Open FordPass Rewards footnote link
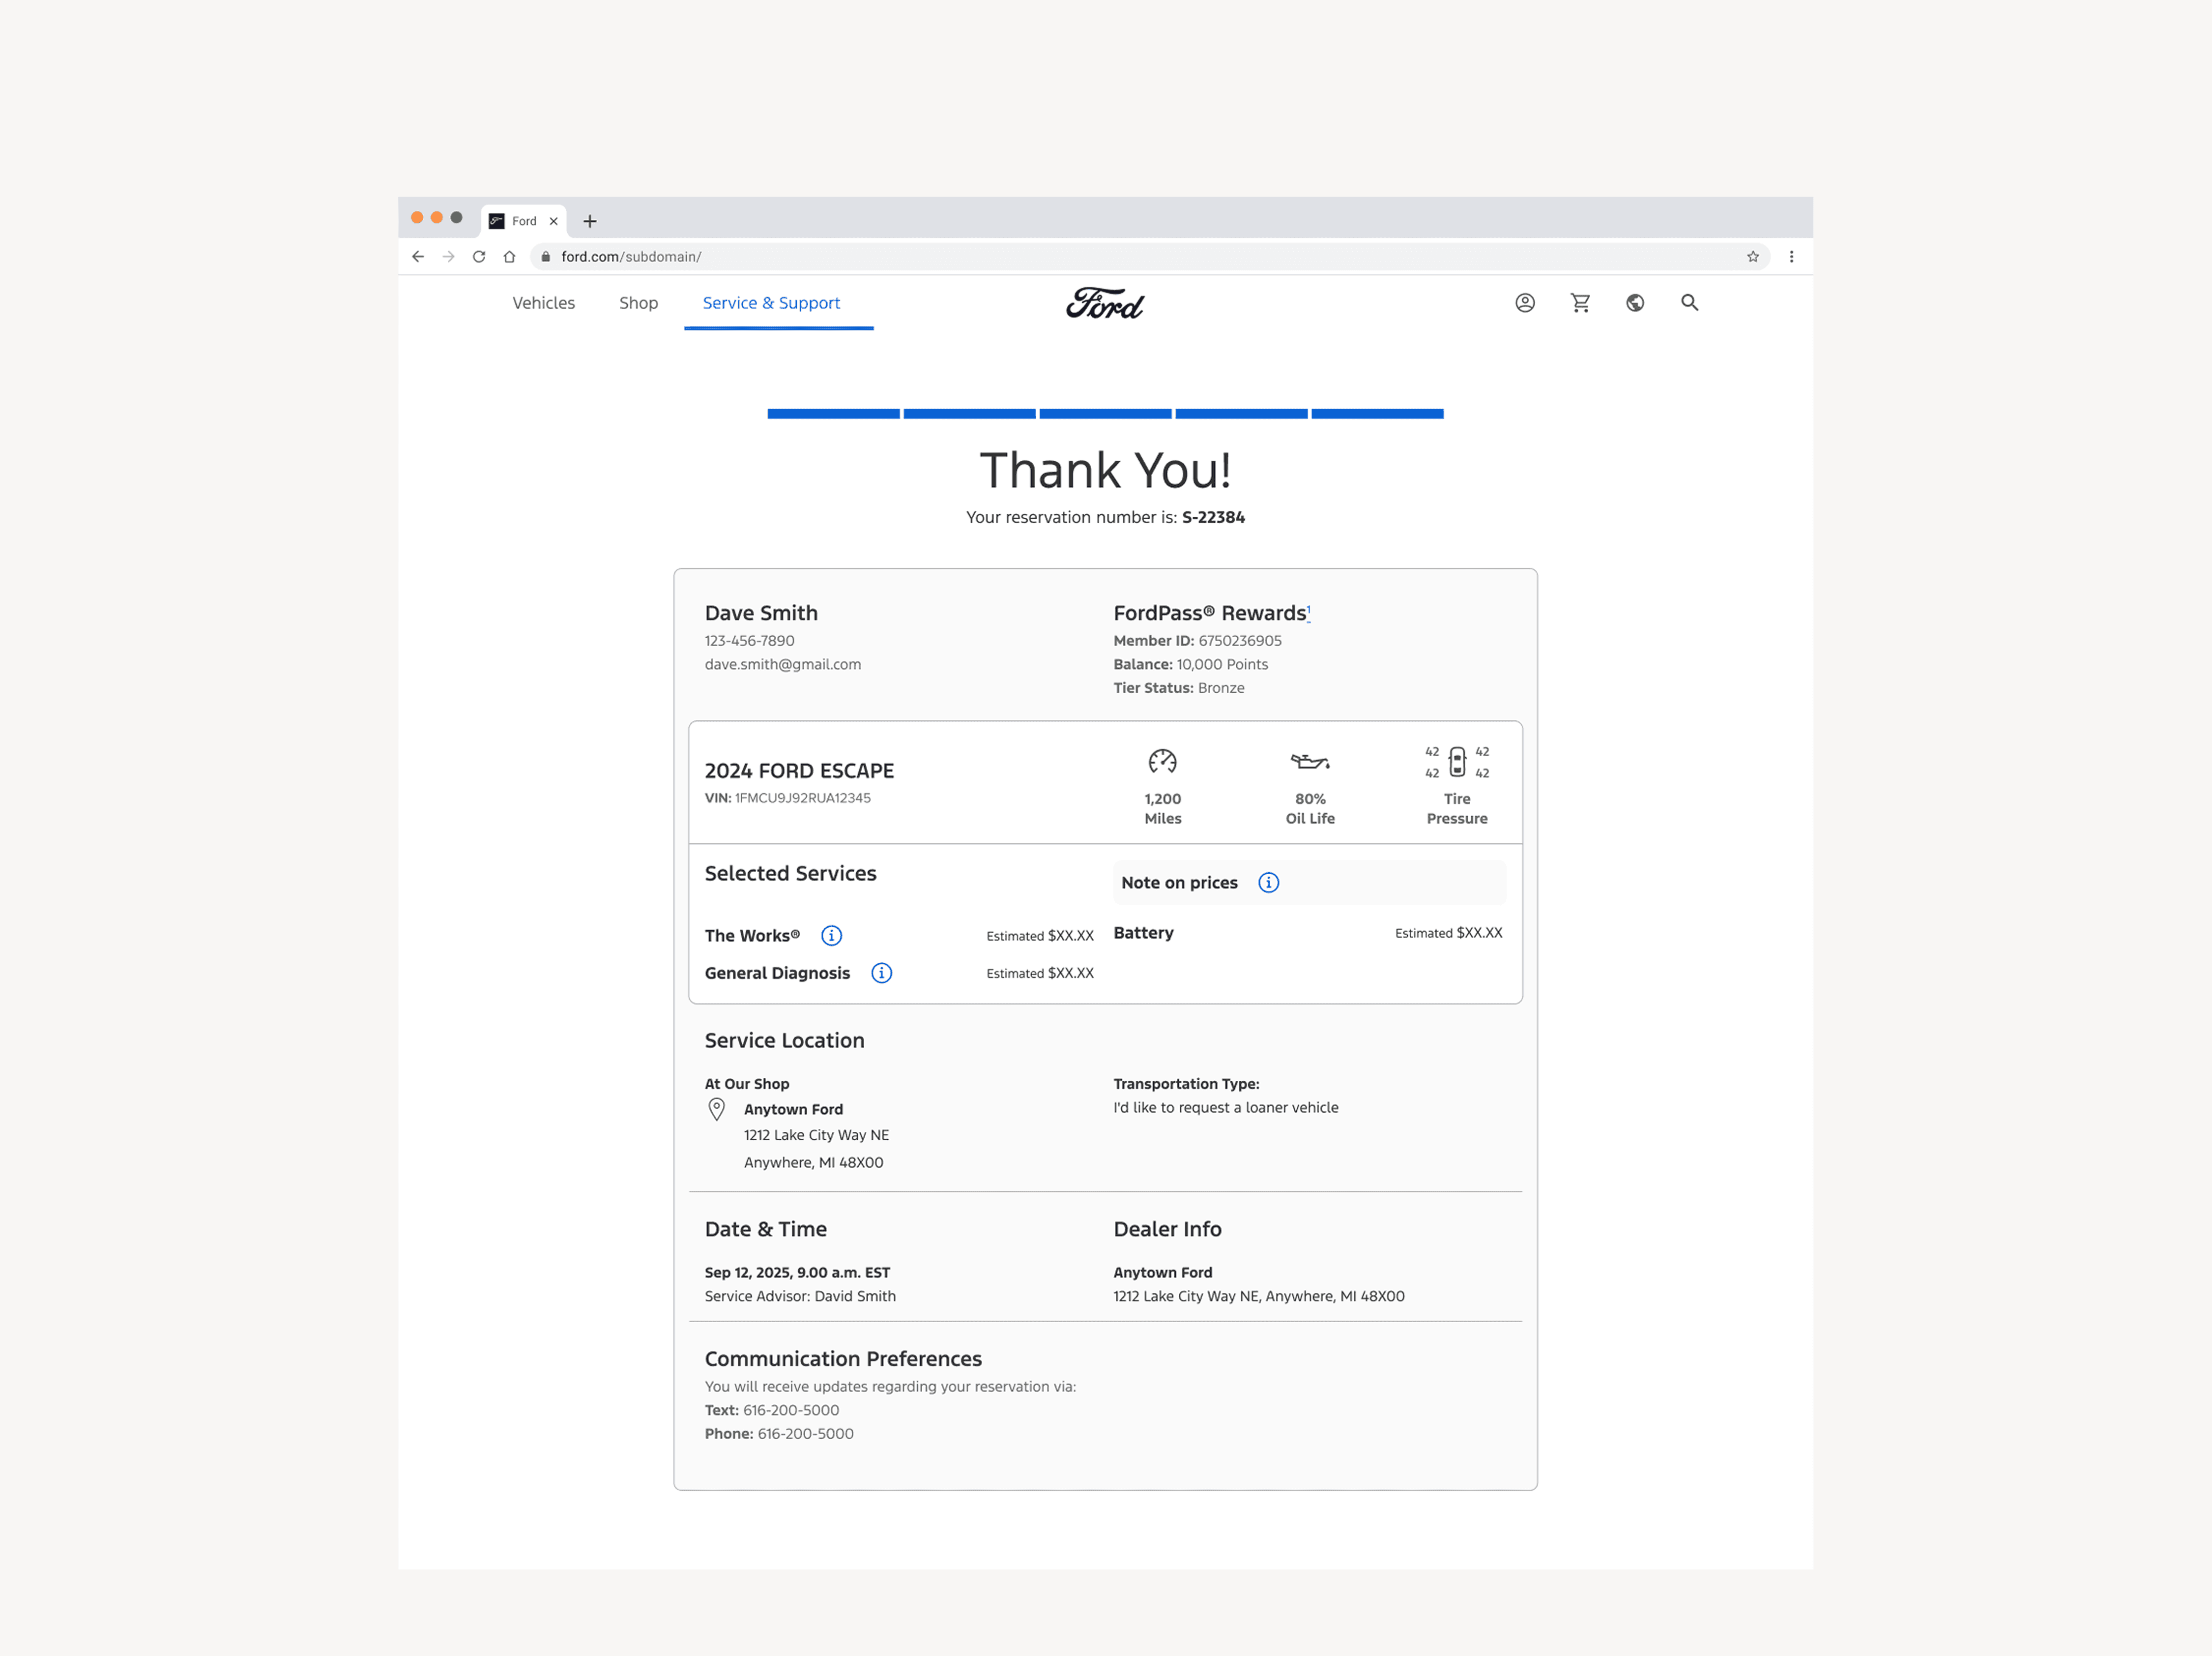This screenshot has height=1656, width=2212. (1309, 611)
